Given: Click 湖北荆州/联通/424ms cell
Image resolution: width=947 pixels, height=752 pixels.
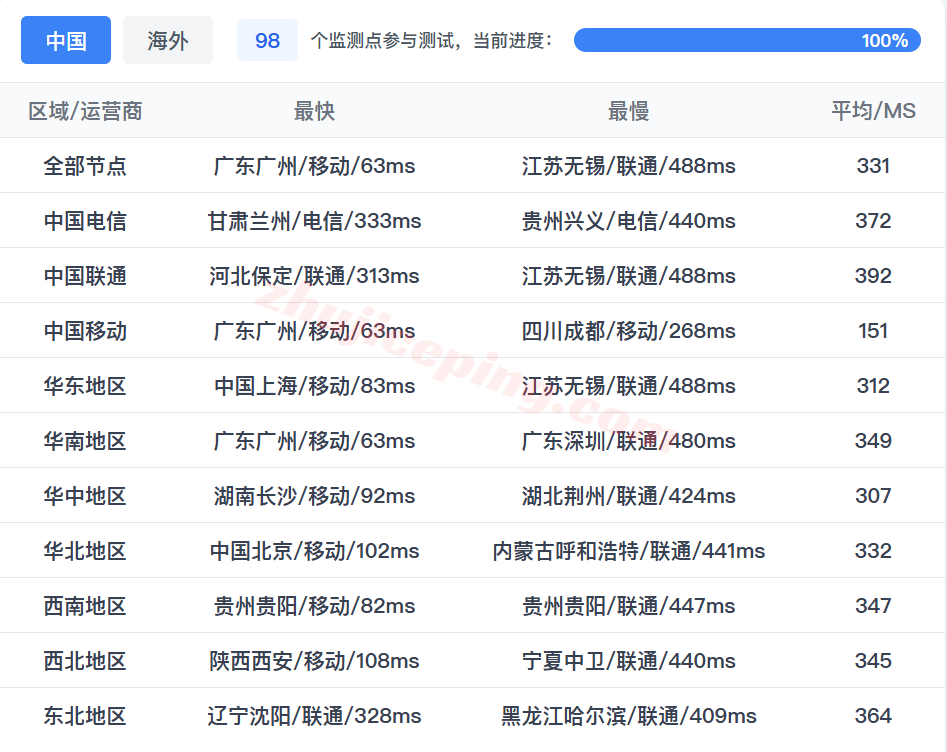Looking at the screenshot, I should tap(628, 495).
